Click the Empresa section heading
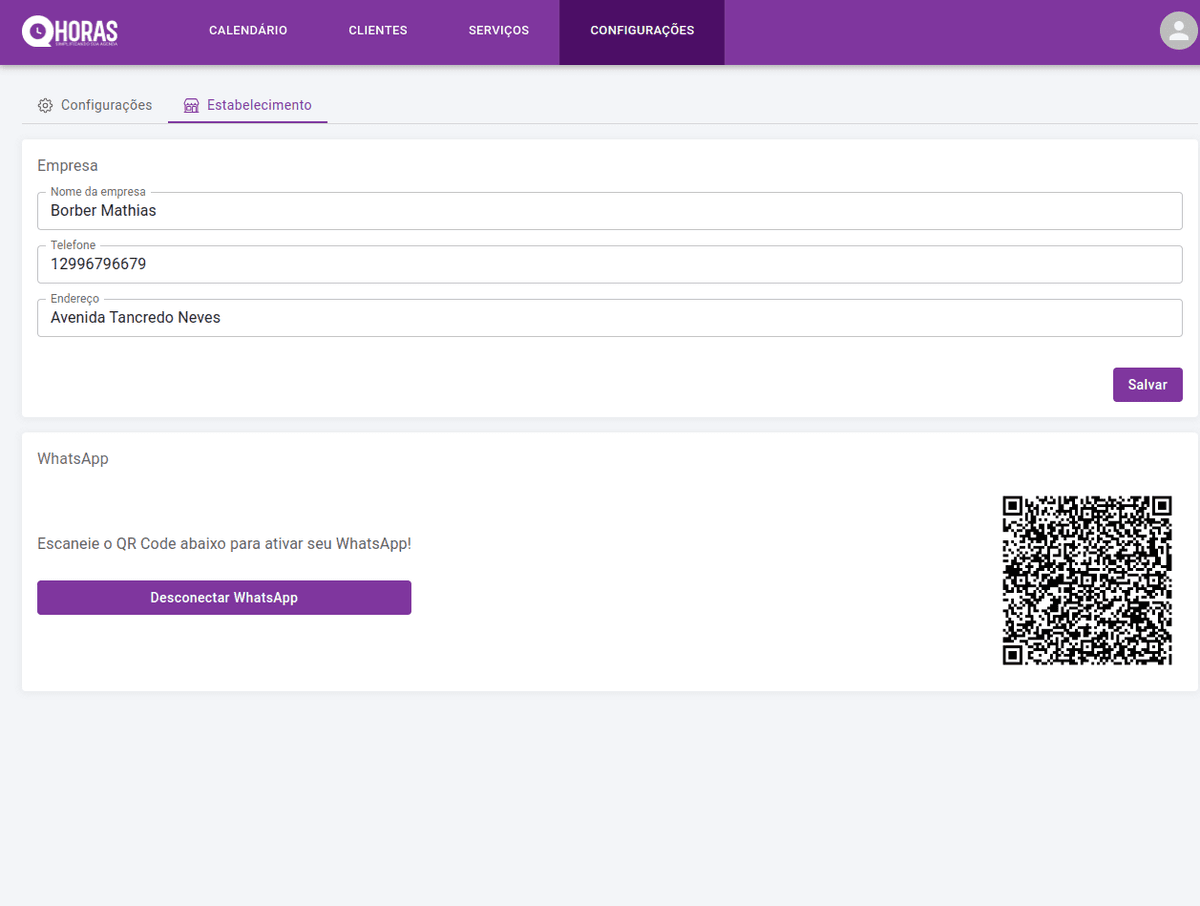Viewport: 1200px width, 906px height. coord(68,166)
